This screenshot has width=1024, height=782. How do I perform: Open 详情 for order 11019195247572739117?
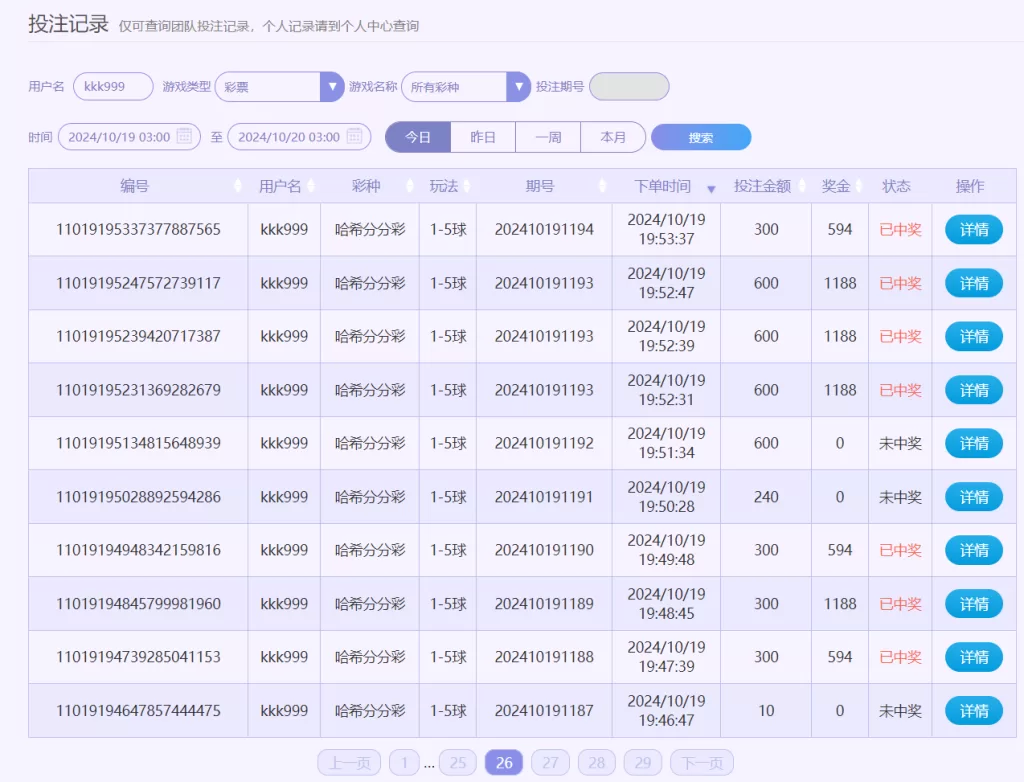click(974, 283)
